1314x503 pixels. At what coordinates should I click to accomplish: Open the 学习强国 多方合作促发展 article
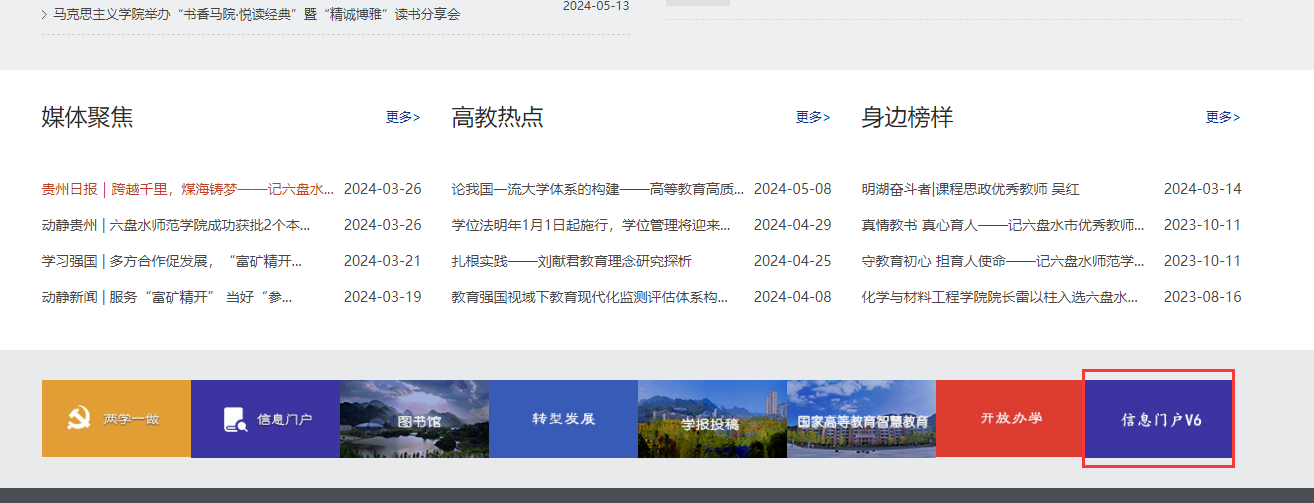click(x=172, y=261)
